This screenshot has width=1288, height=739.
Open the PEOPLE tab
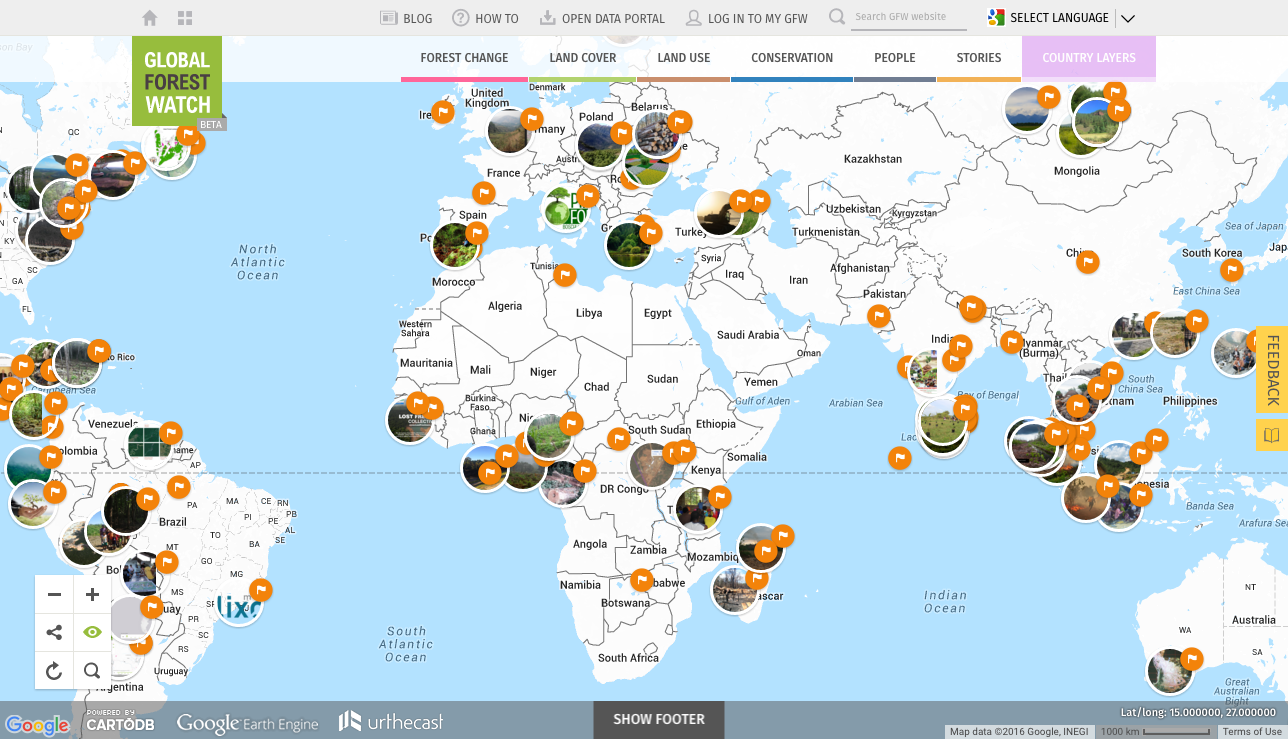click(895, 58)
